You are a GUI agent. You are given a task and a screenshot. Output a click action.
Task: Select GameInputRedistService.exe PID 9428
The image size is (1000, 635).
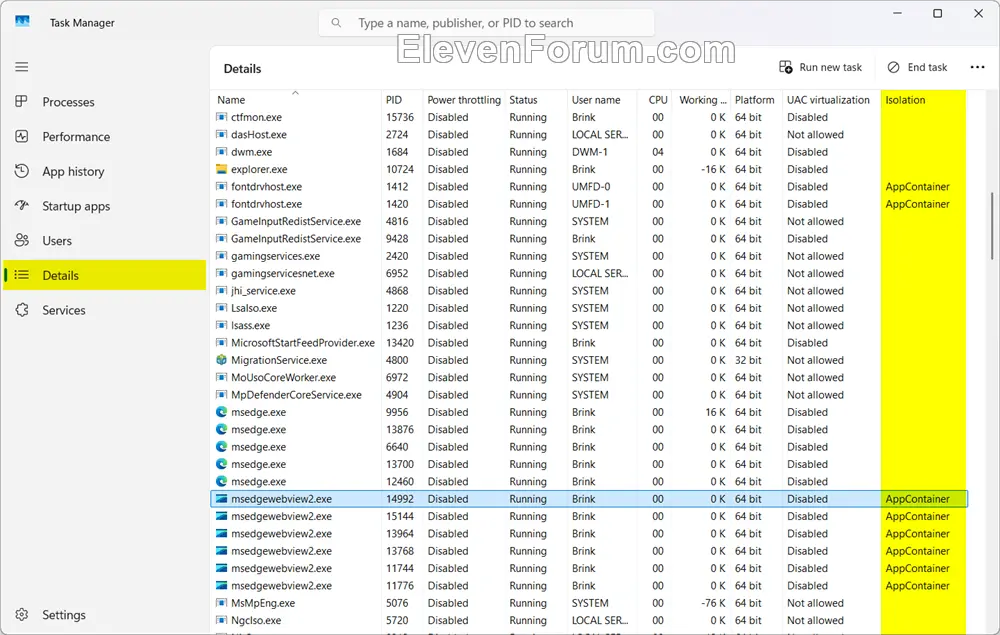pyautogui.click(x=296, y=238)
